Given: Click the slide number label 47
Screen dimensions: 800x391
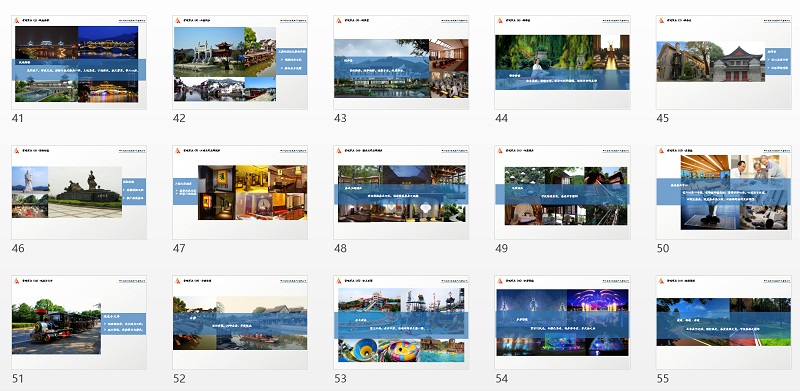Looking at the screenshot, I should (x=179, y=249).
